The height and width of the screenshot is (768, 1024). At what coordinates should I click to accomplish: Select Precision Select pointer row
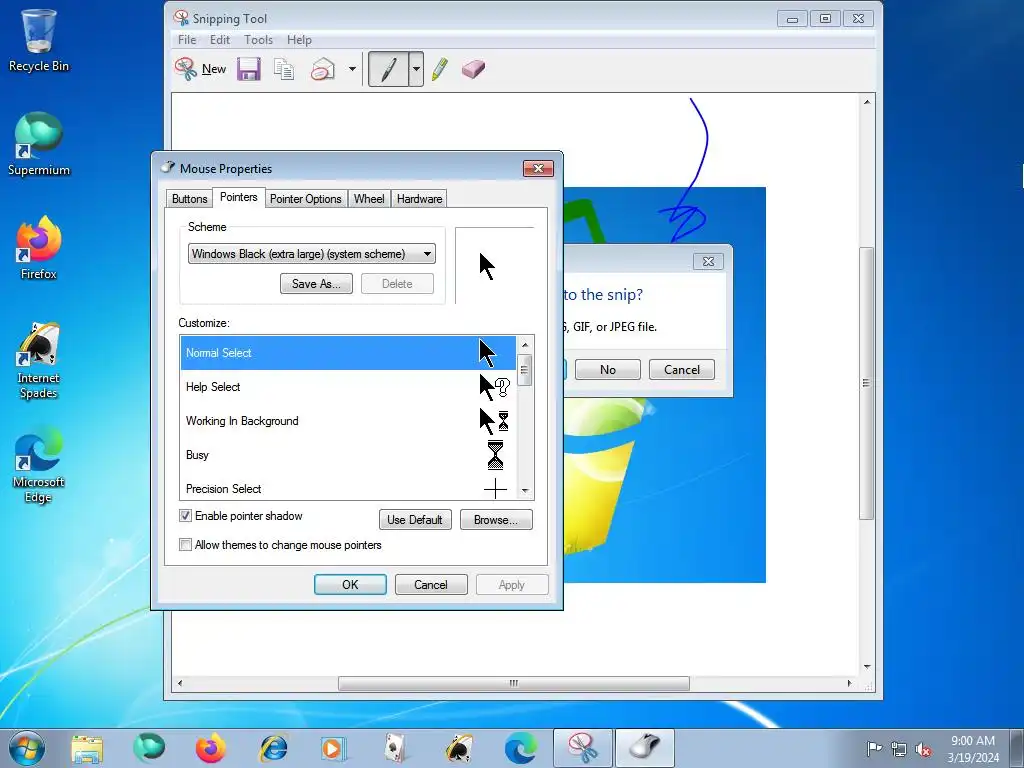tap(348, 487)
